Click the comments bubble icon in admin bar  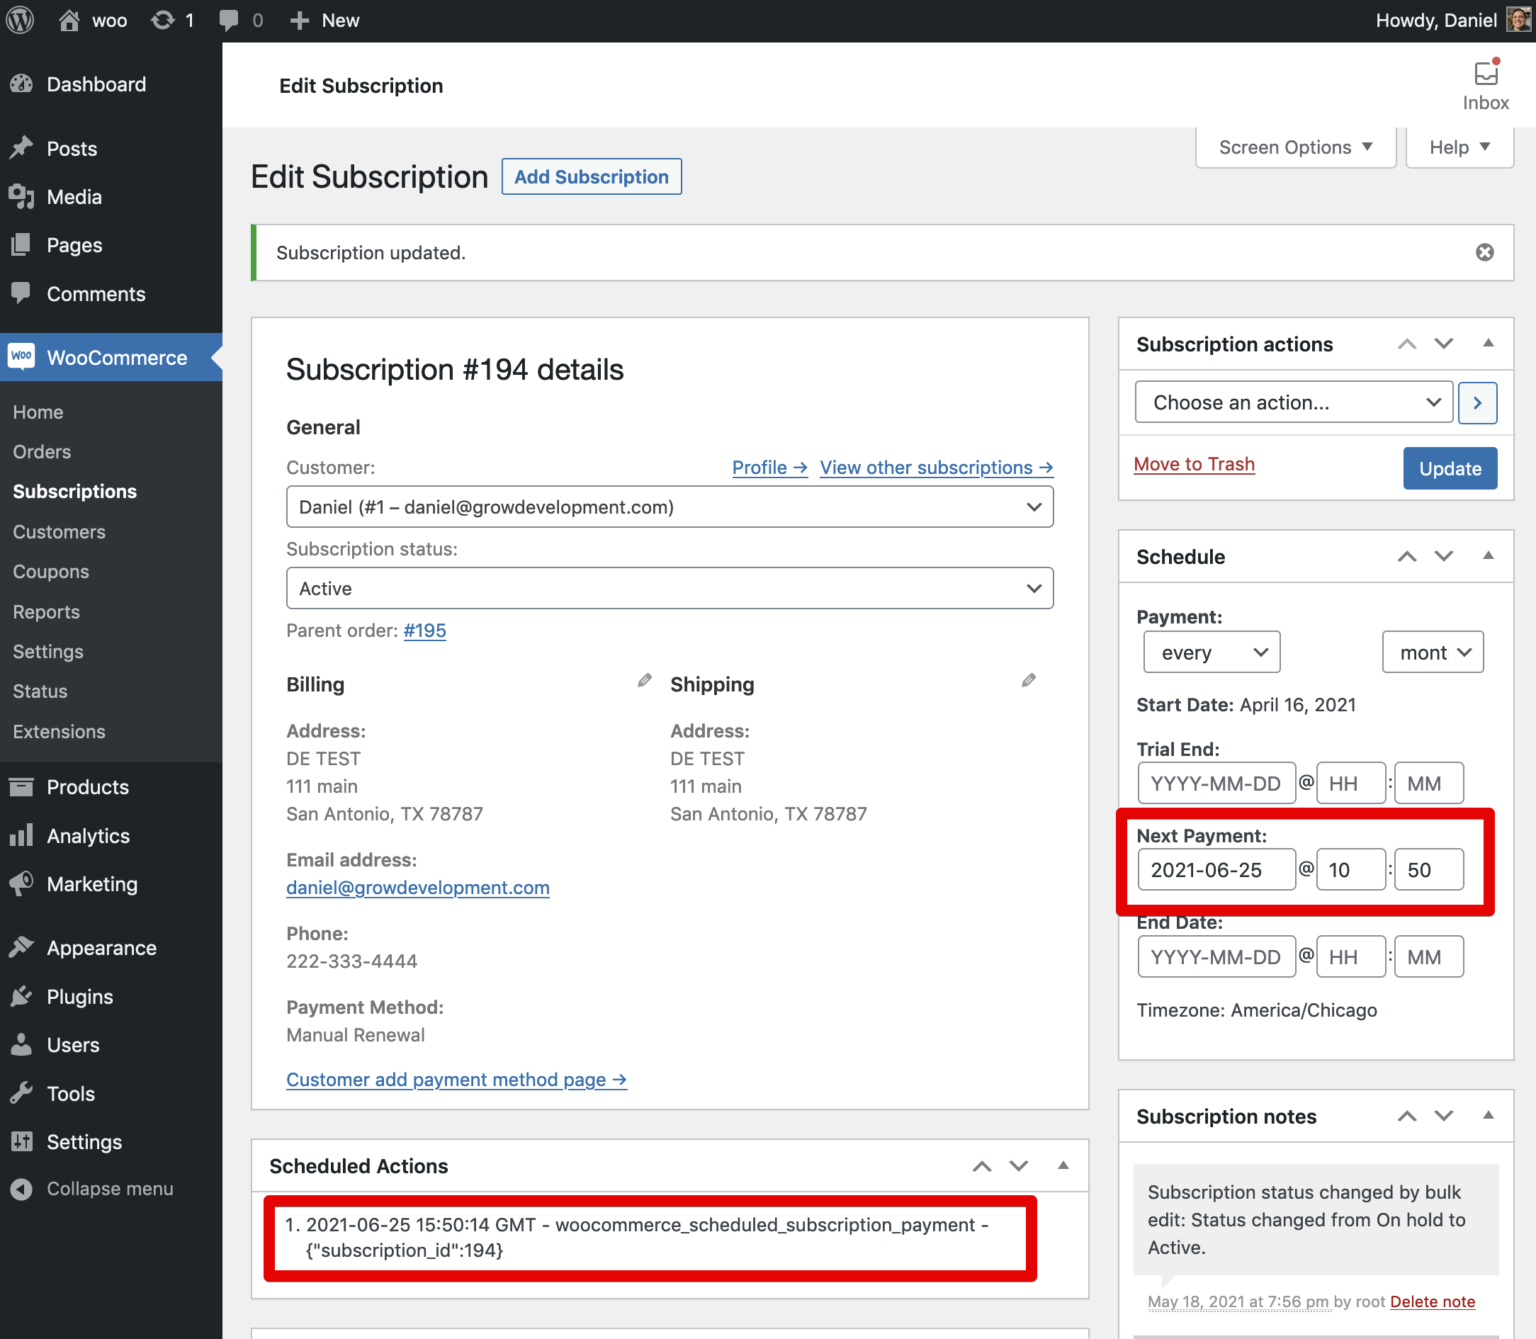pyautogui.click(x=228, y=20)
